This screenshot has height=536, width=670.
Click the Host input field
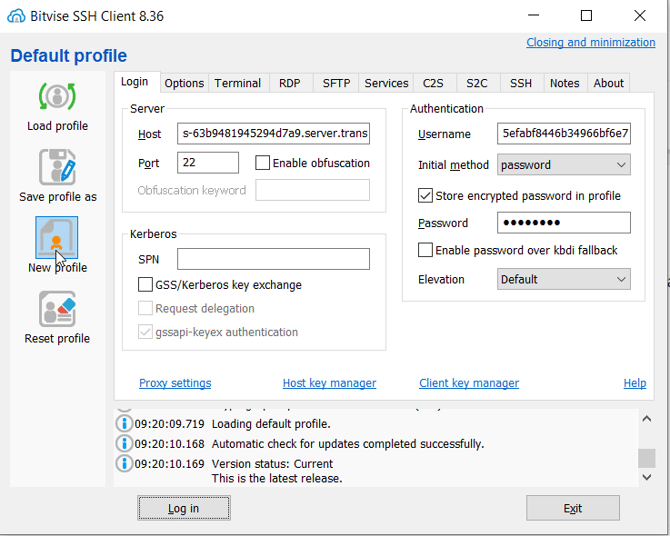(x=273, y=133)
